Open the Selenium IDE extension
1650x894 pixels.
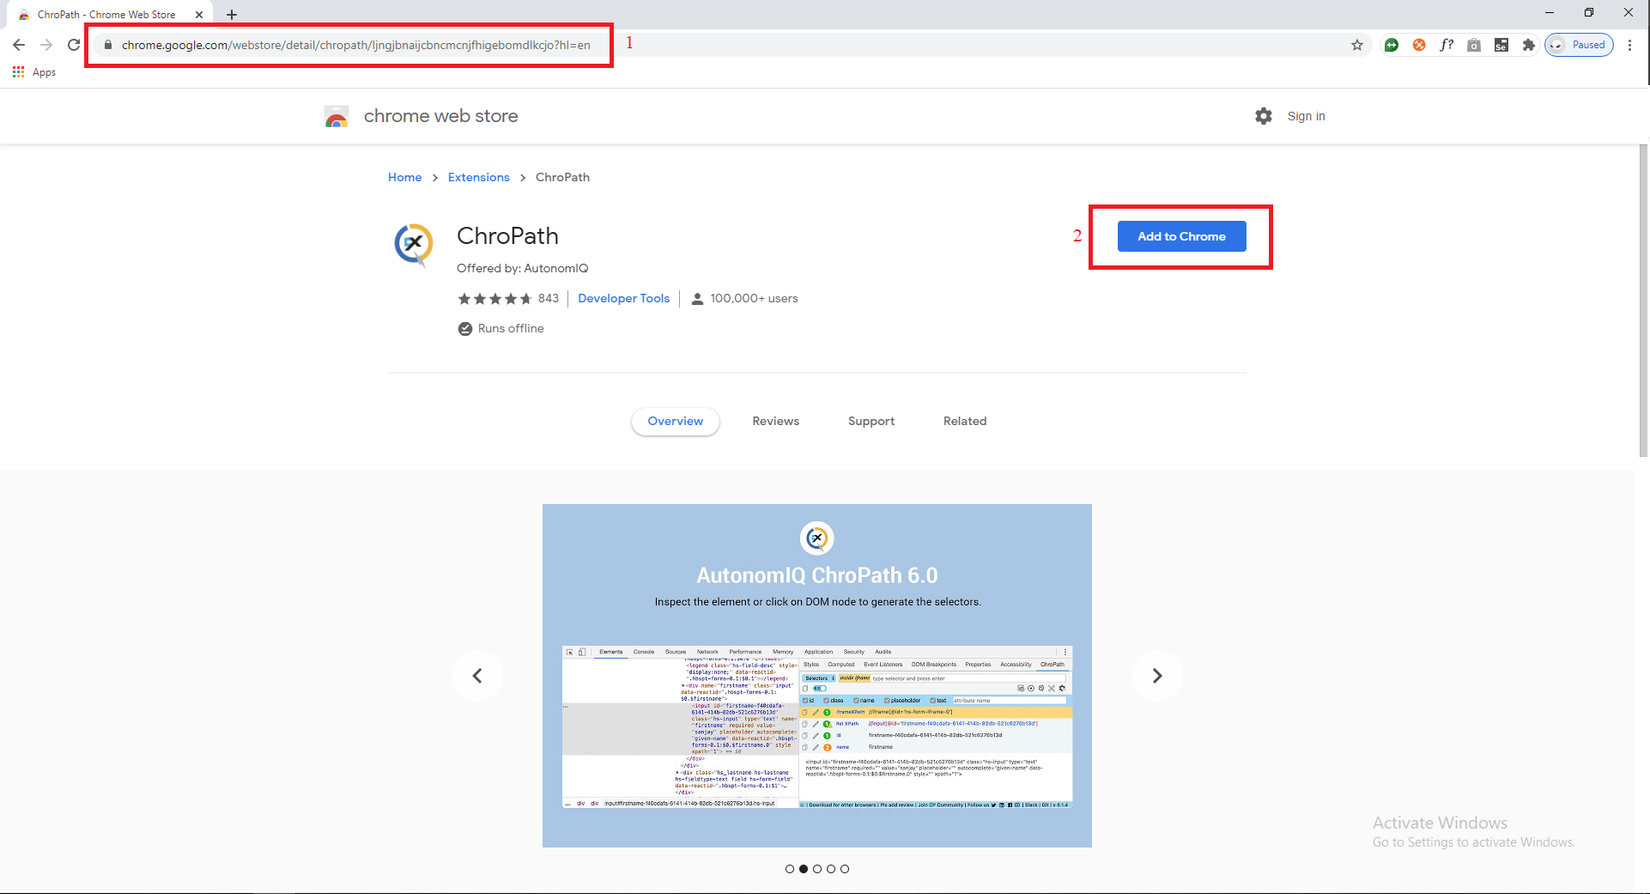(1501, 45)
